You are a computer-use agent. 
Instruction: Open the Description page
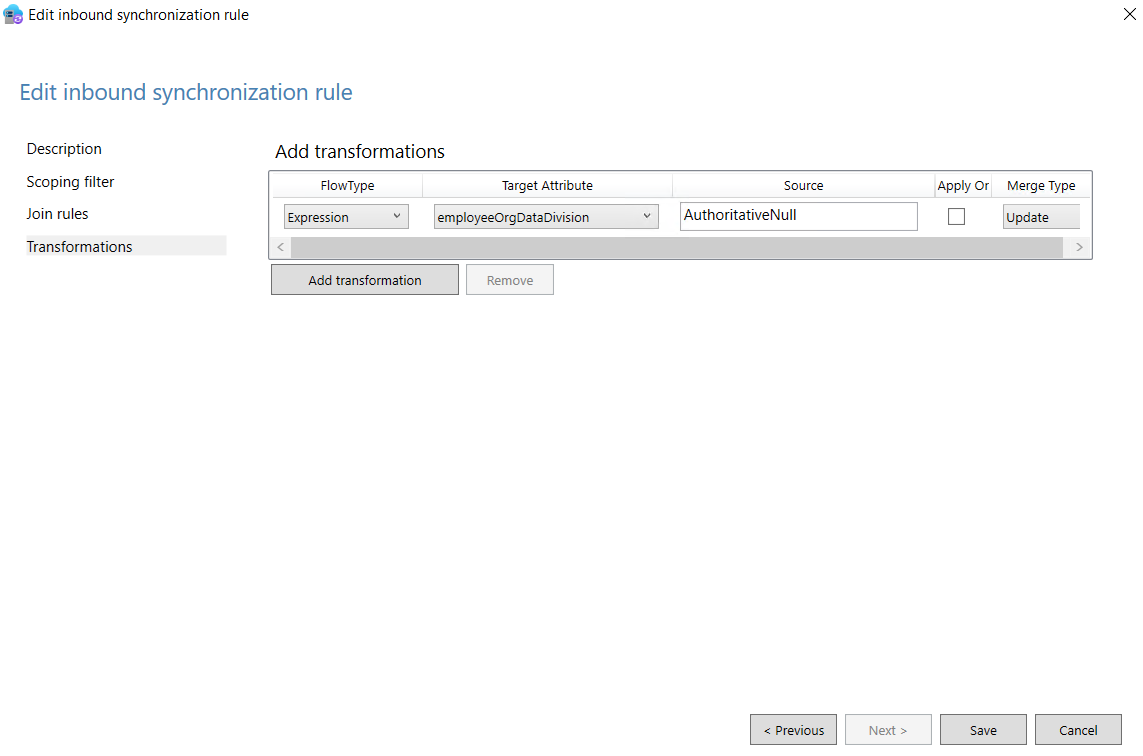click(x=64, y=149)
